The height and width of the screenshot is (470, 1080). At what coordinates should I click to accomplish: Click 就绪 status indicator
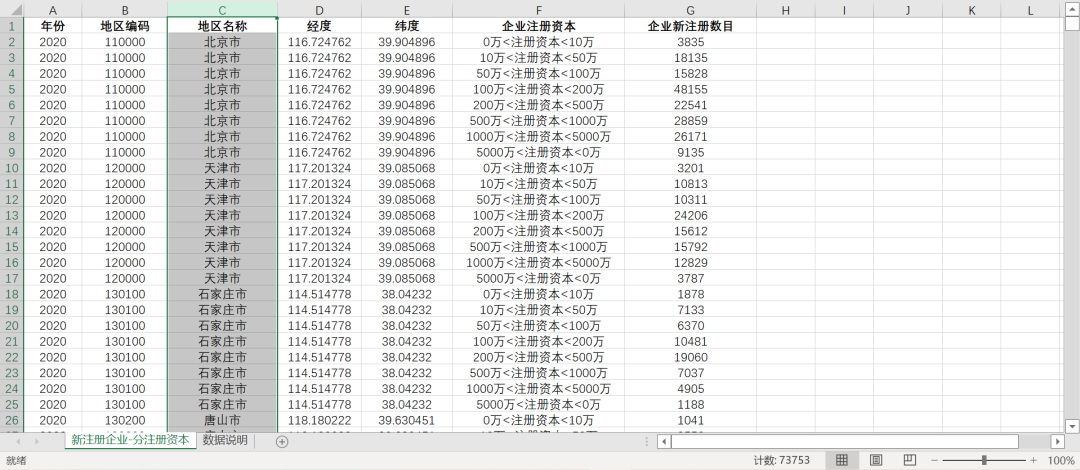pos(16,460)
